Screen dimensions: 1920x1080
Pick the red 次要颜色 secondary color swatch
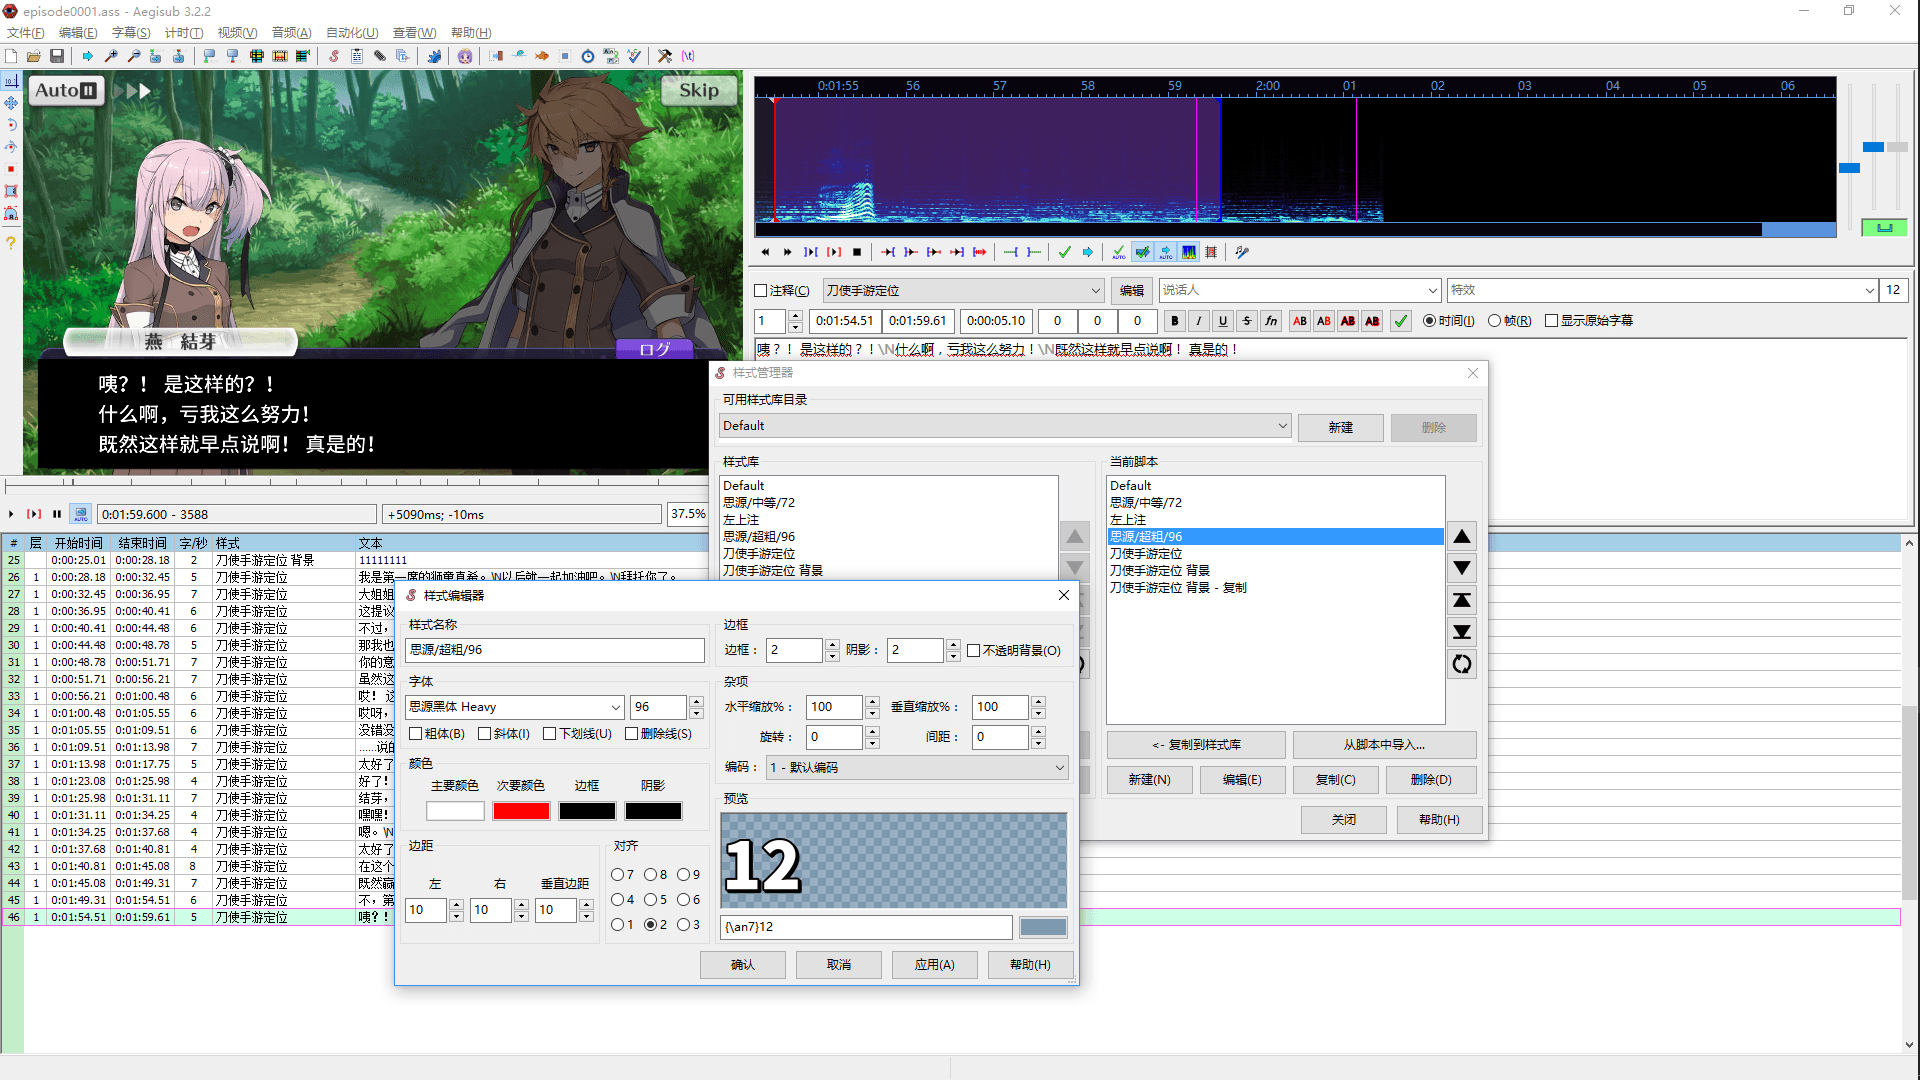click(x=521, y=811)
